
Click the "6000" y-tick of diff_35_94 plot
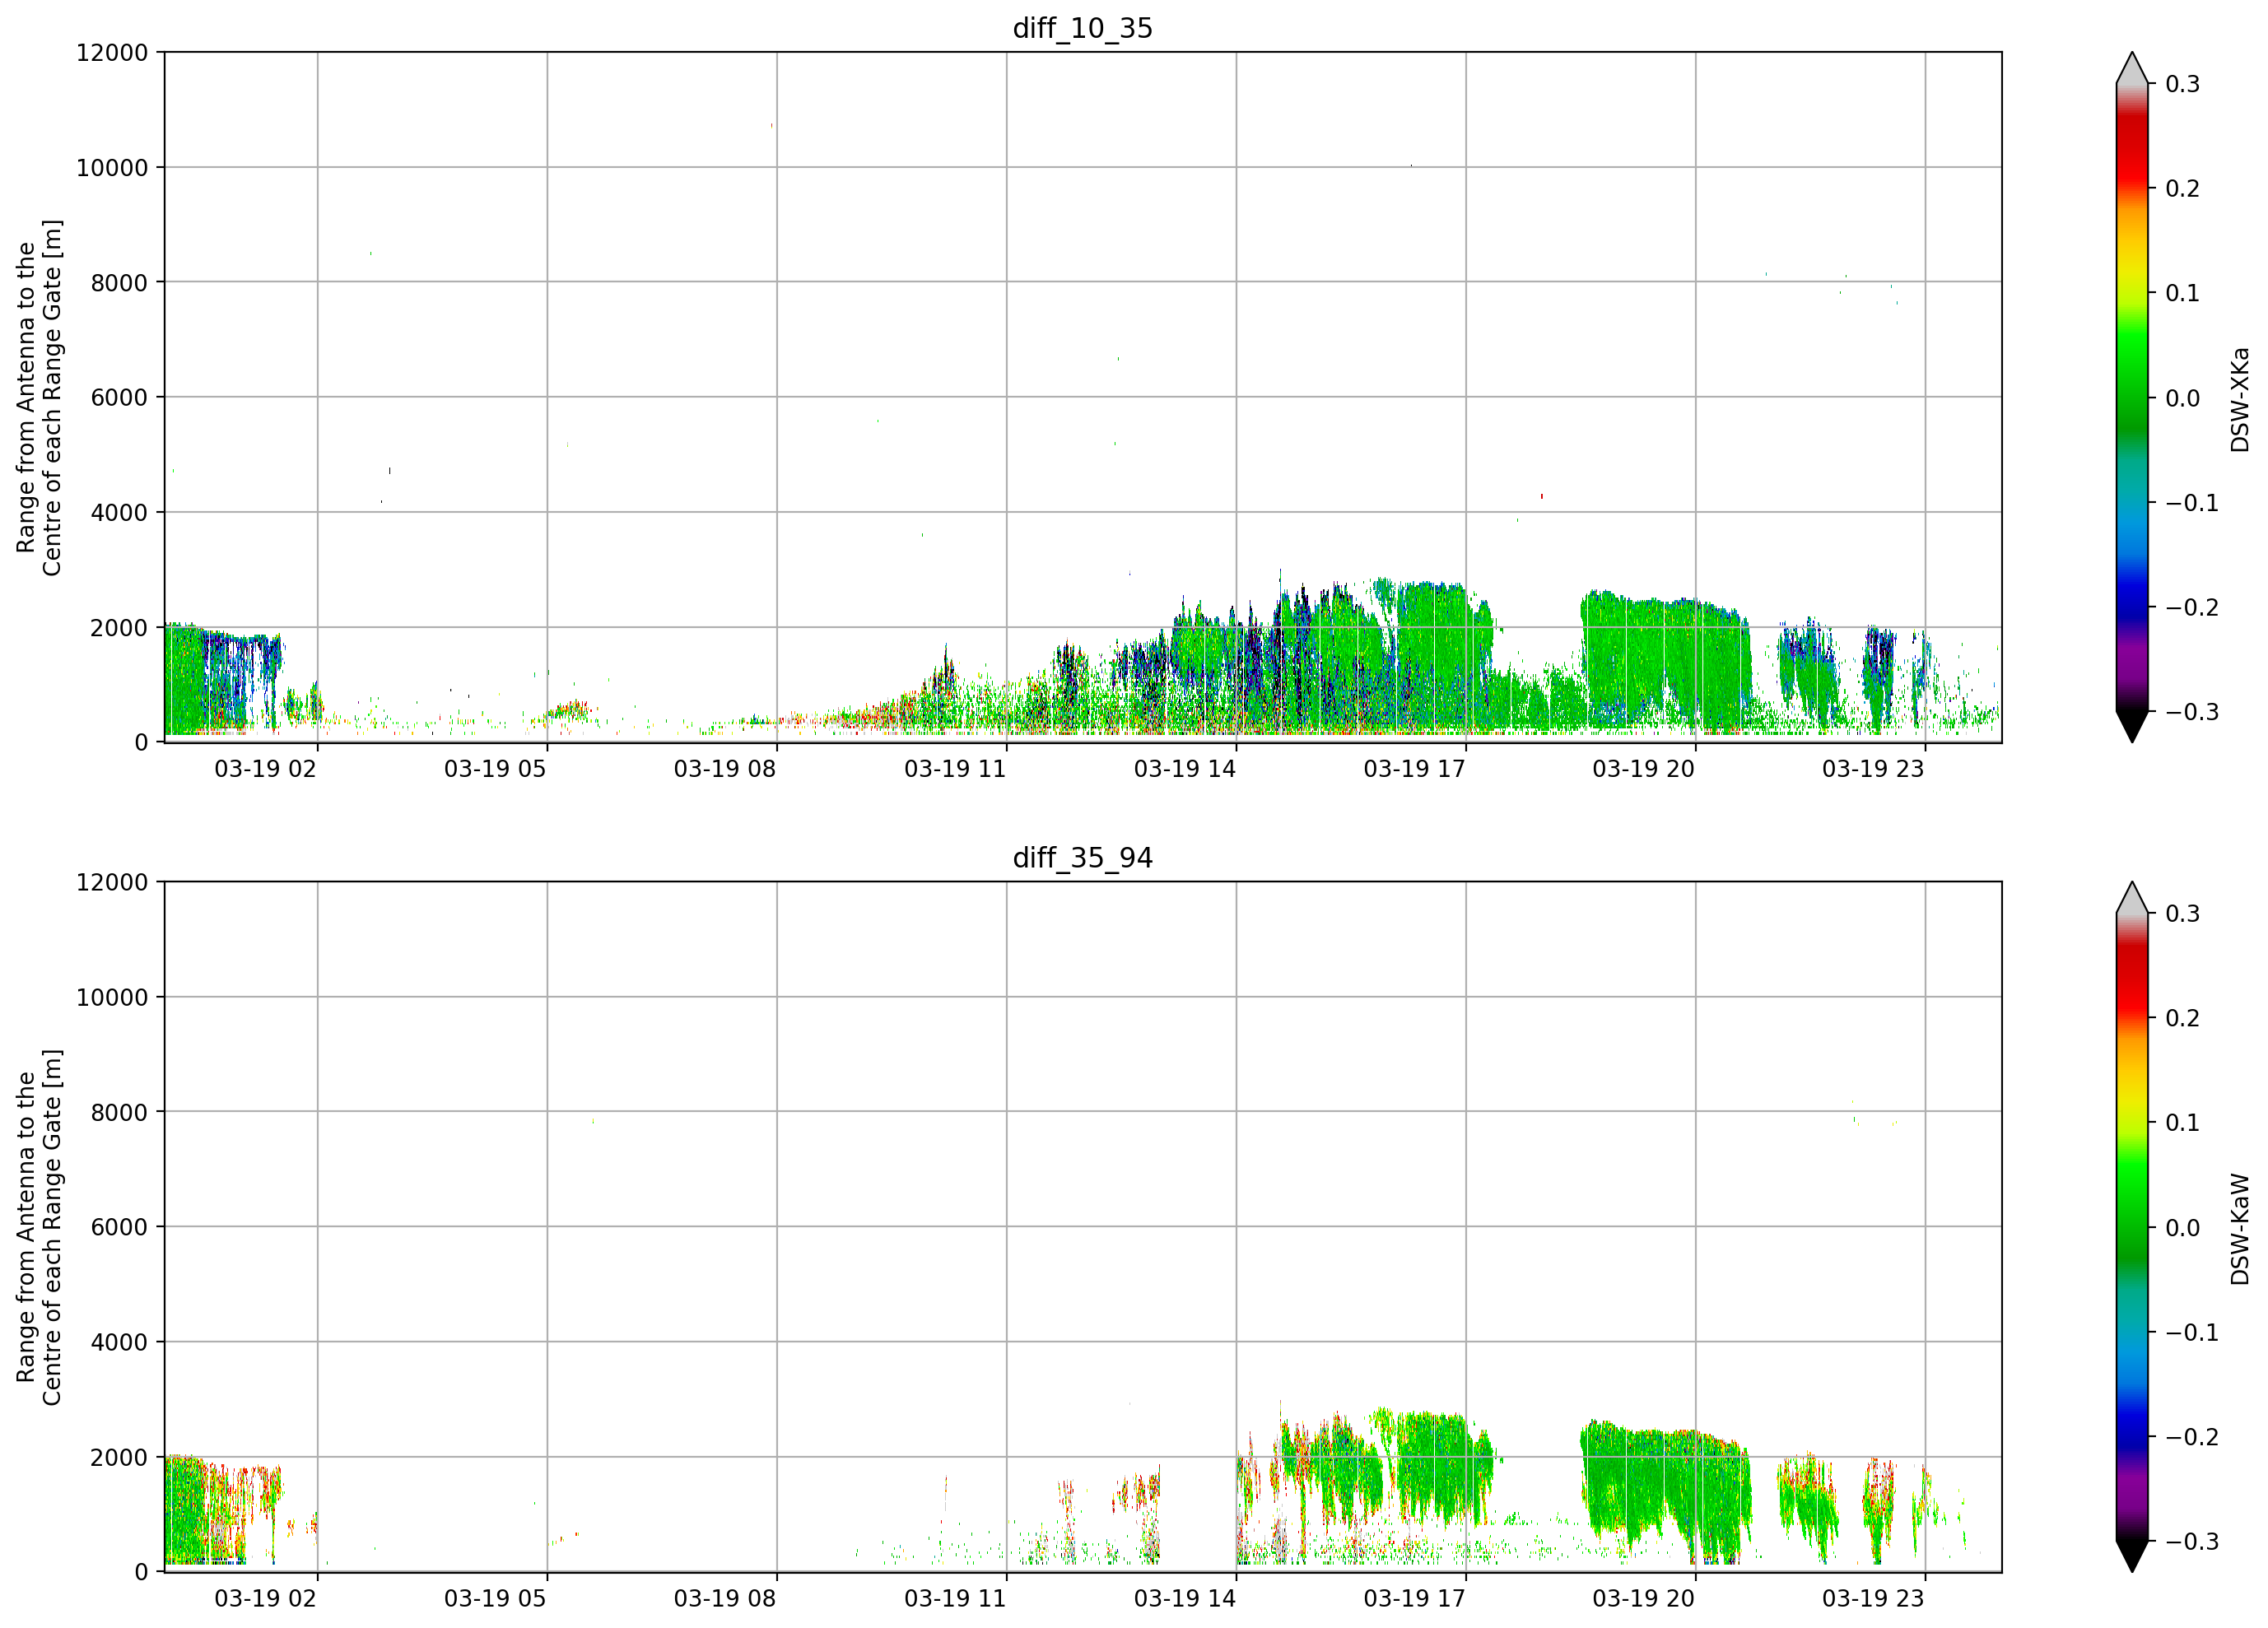click(x=119, y=1228)
